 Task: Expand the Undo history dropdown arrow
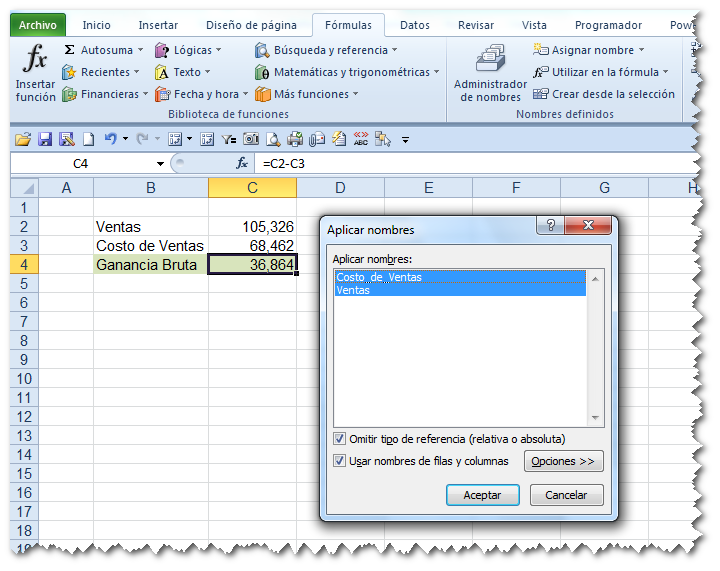click(x=125, y=139)
